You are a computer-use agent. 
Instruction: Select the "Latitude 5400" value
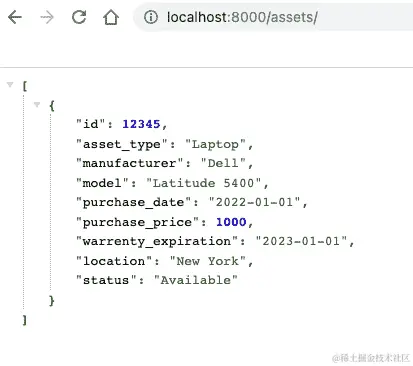[x=203, y=183]
